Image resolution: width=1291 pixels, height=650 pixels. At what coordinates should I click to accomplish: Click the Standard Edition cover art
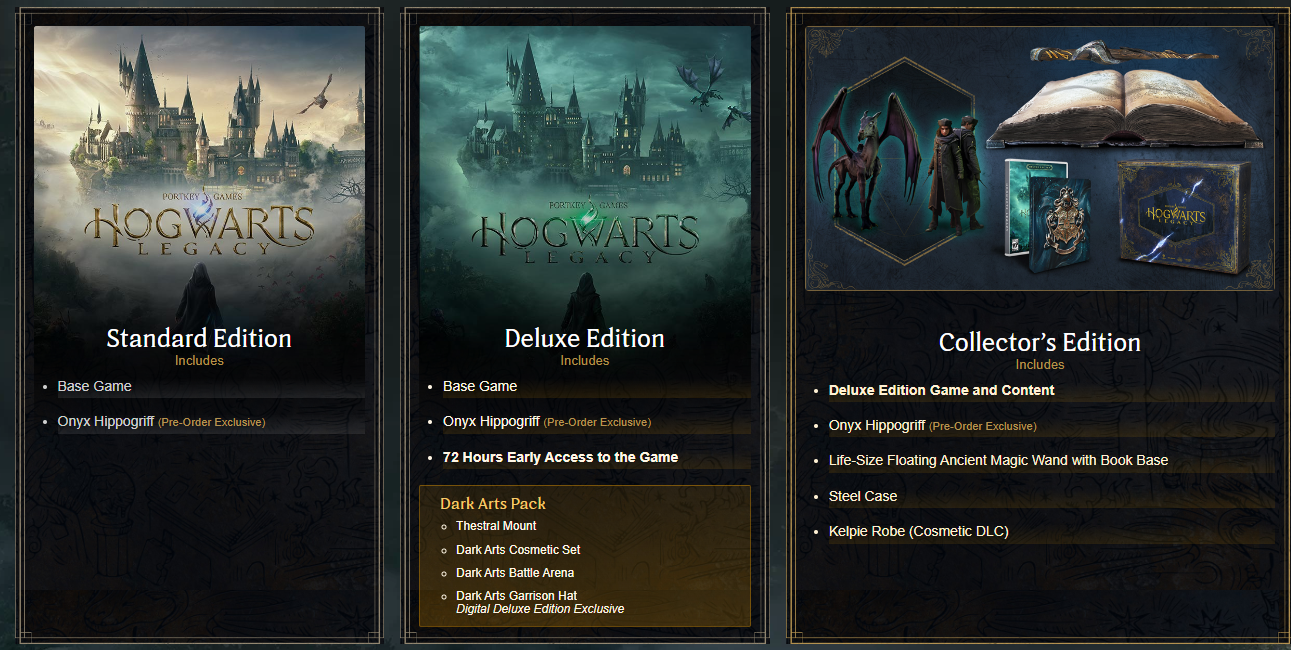pyautogui.click(x=199, y=175)
